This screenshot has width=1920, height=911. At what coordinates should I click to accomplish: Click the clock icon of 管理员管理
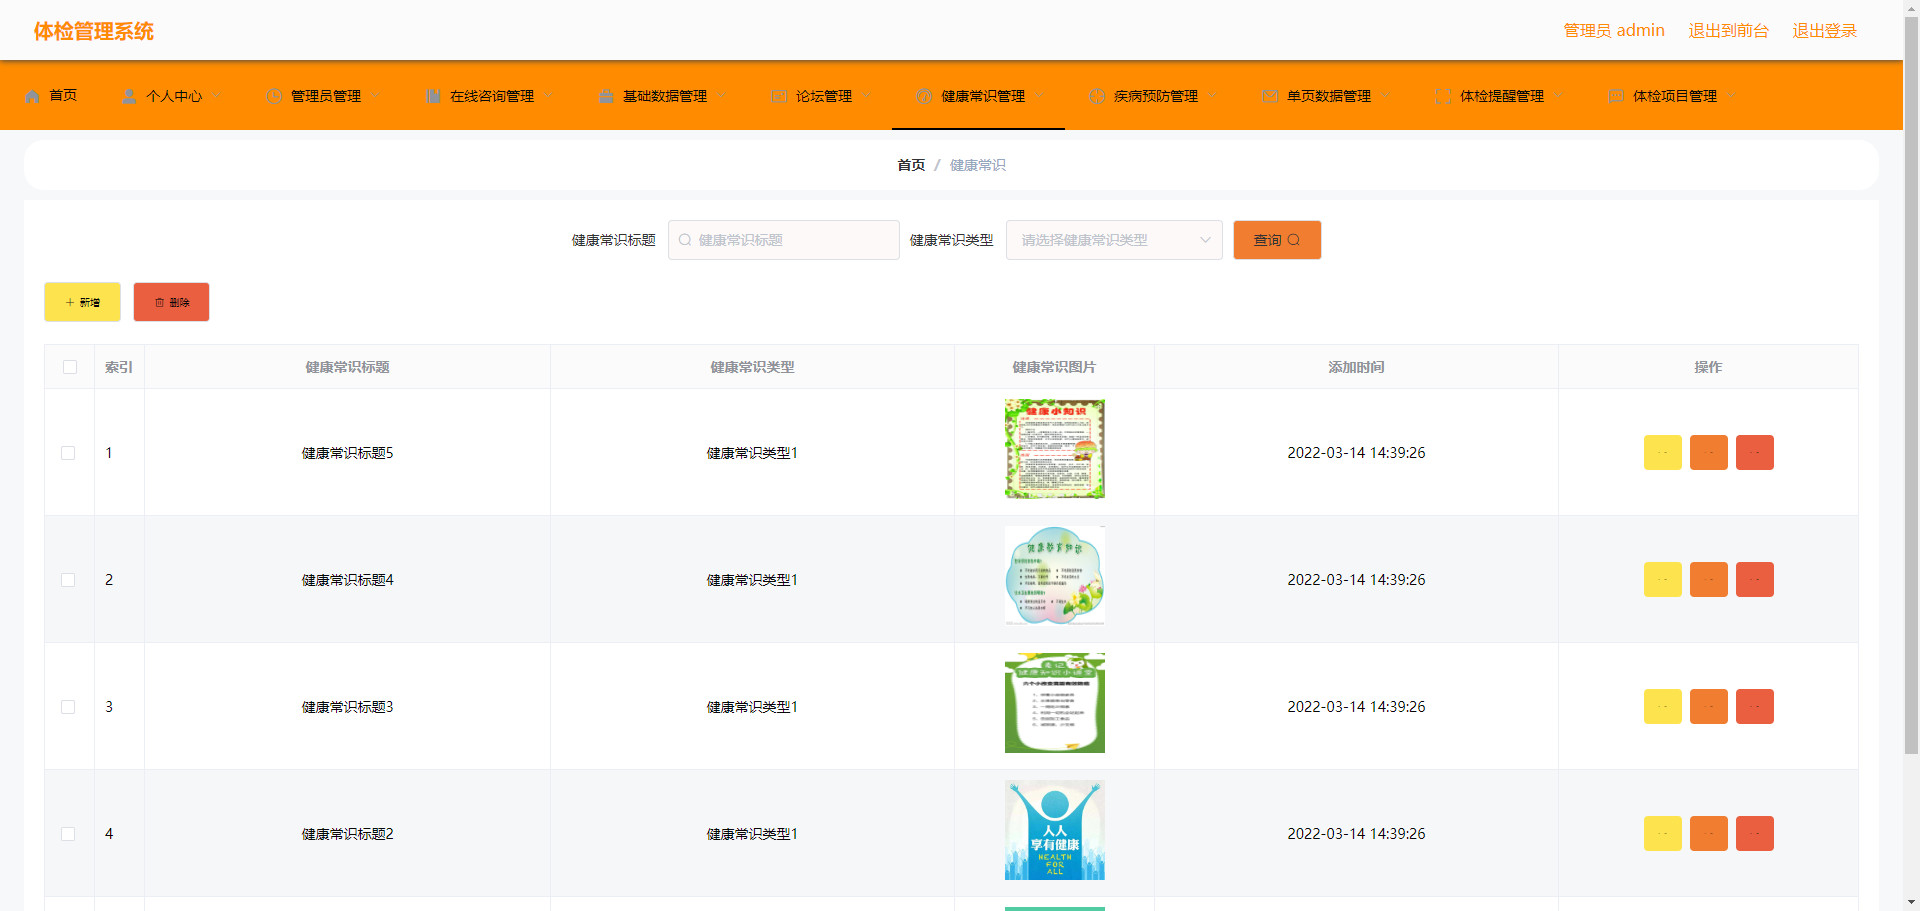click(x=274, y=96)
